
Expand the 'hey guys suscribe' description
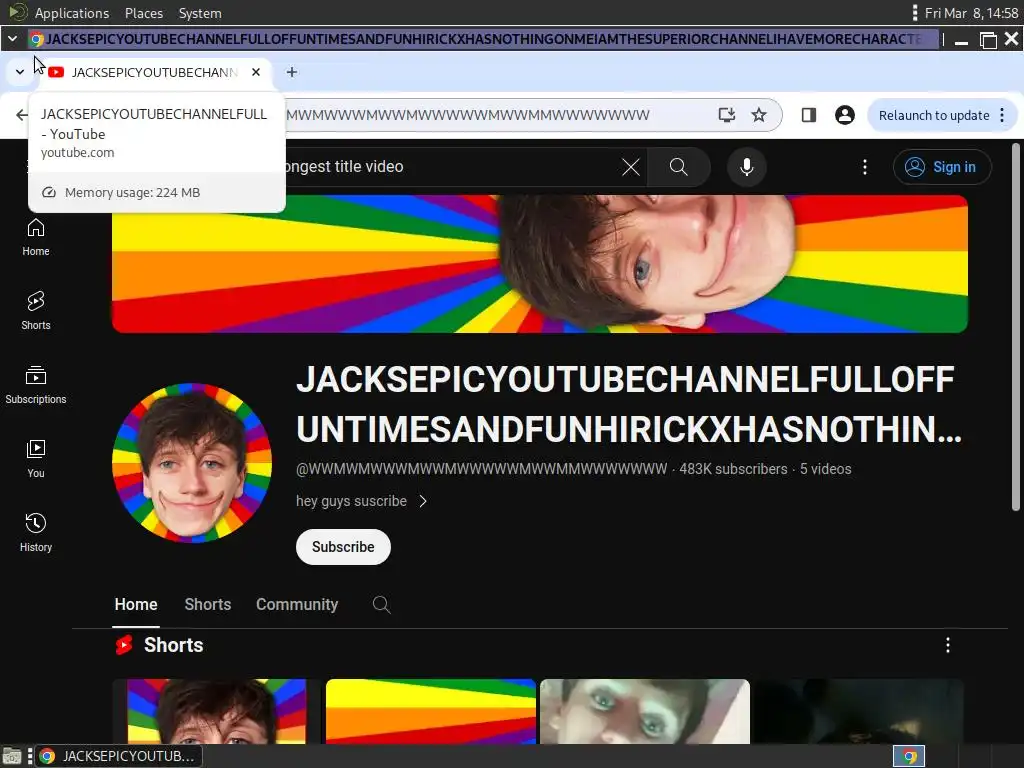(x=361, y=501)
